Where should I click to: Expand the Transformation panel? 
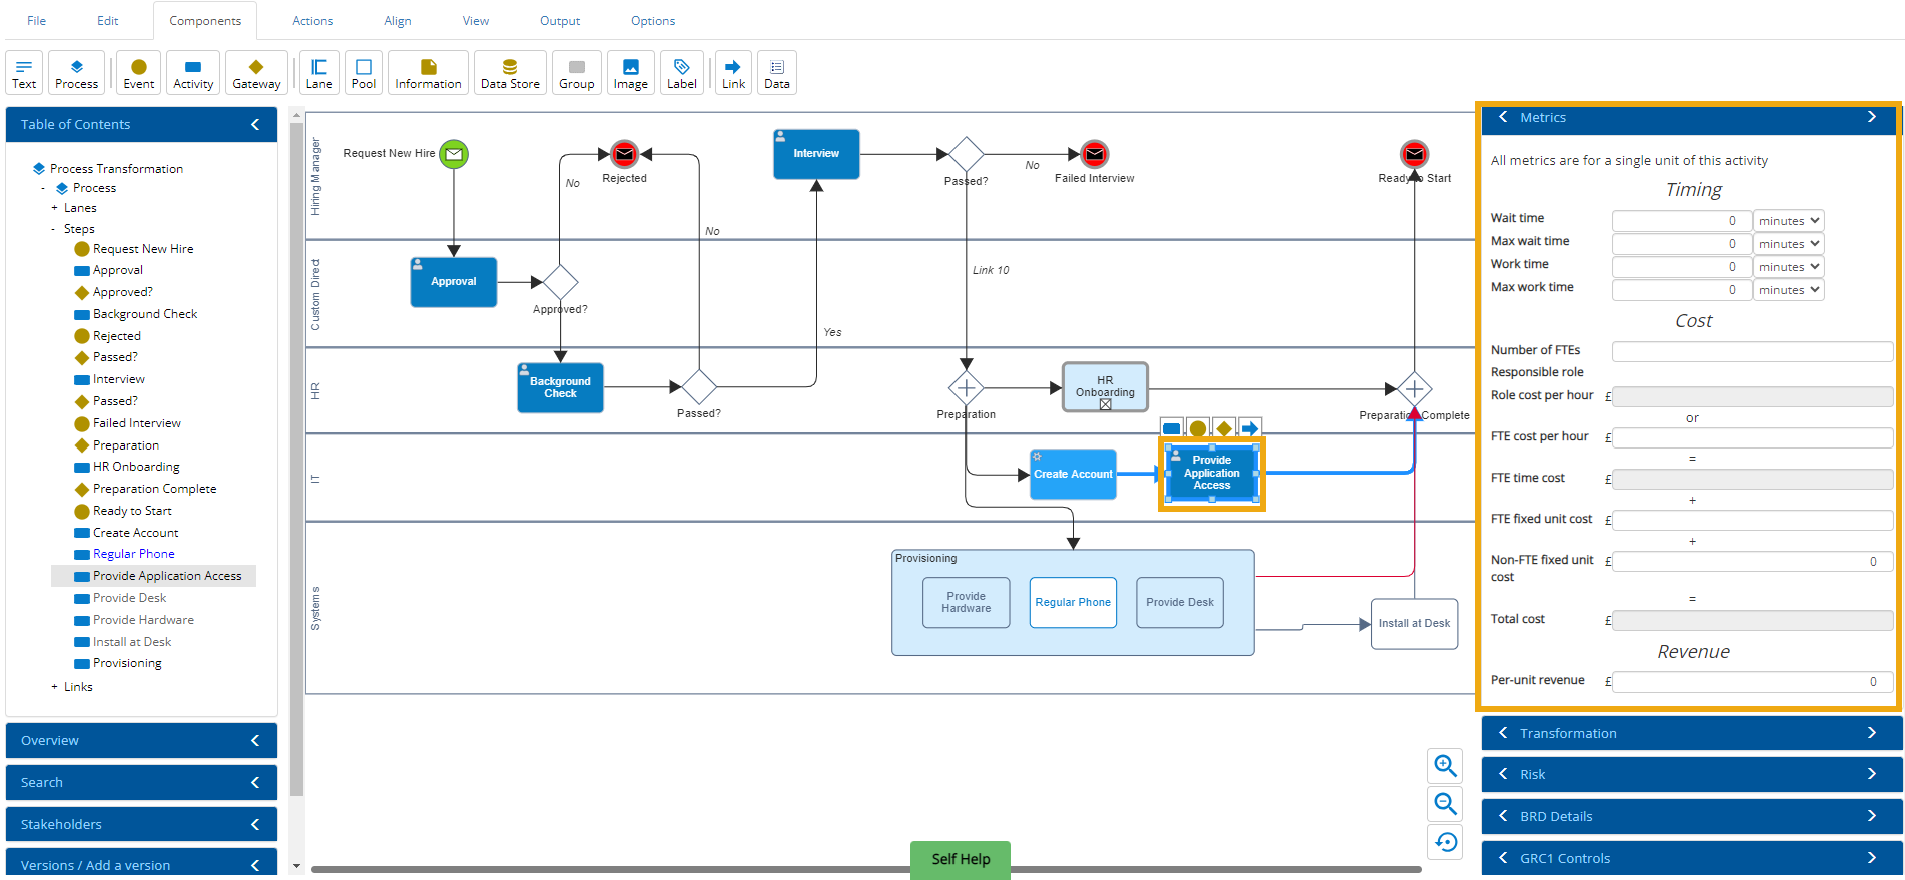1691,733
